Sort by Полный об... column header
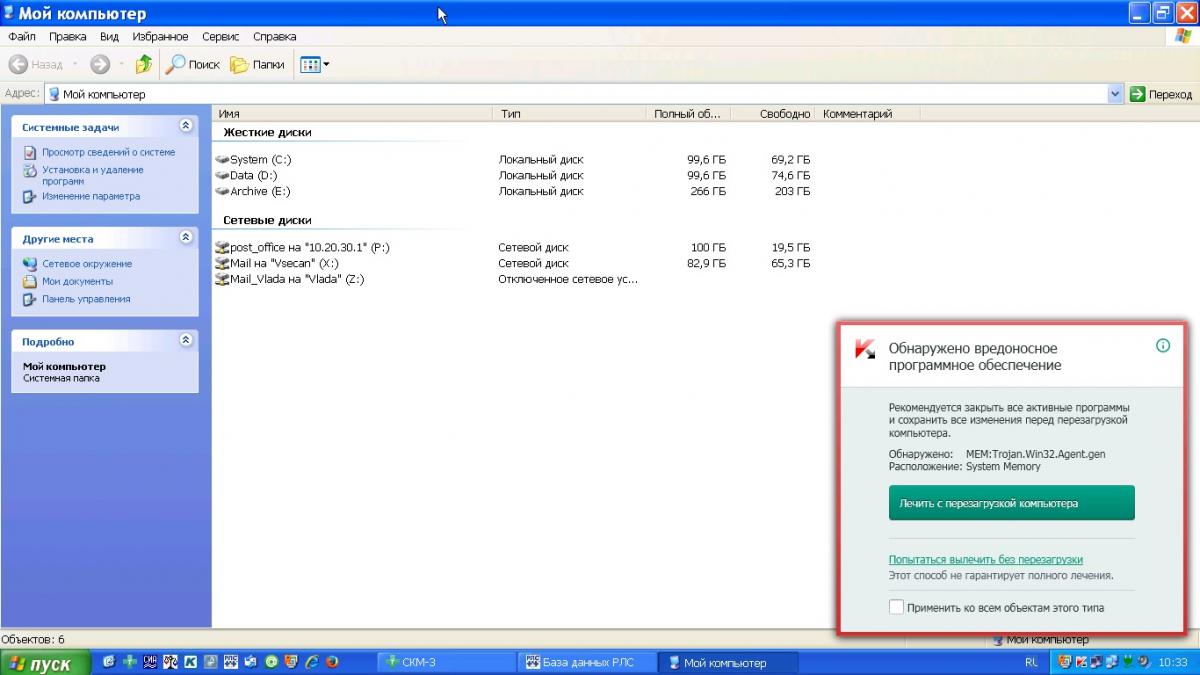Viewport: 1200px width, 675px height. click(x=688, y=114)
